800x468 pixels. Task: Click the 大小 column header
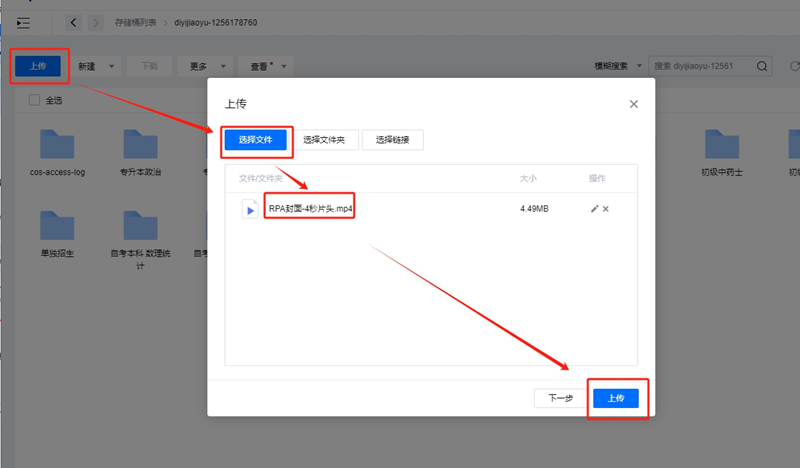tap(528, 178)
